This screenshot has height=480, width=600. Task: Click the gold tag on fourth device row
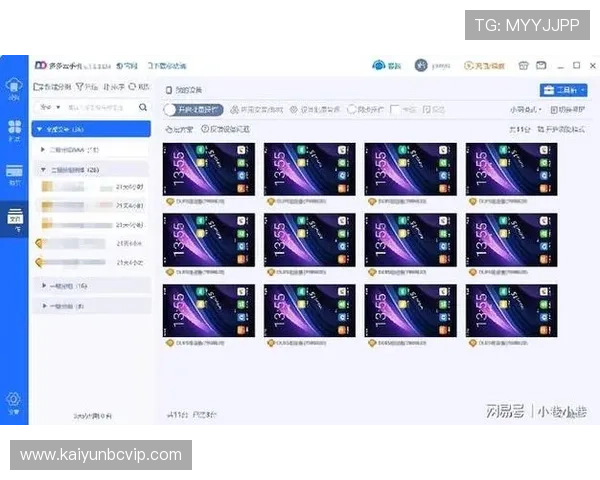pyautogui.click(x=38, y=243)
